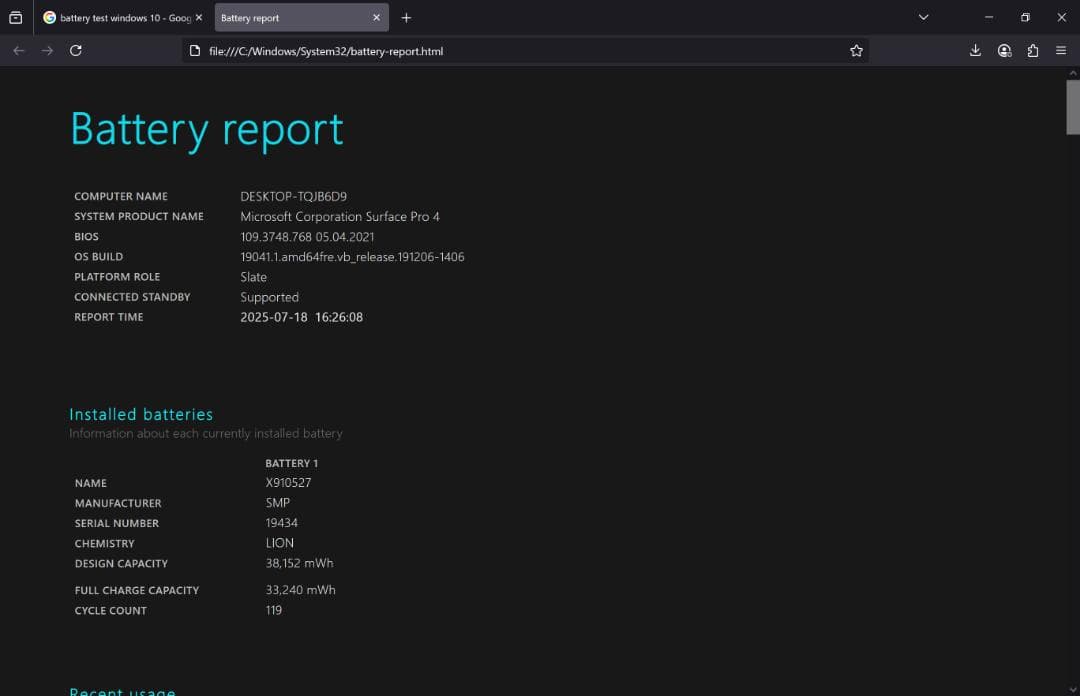This screenshot has width=1080, height=696.
Task: Open a new tab with plus button
Action: coord(406,18)
